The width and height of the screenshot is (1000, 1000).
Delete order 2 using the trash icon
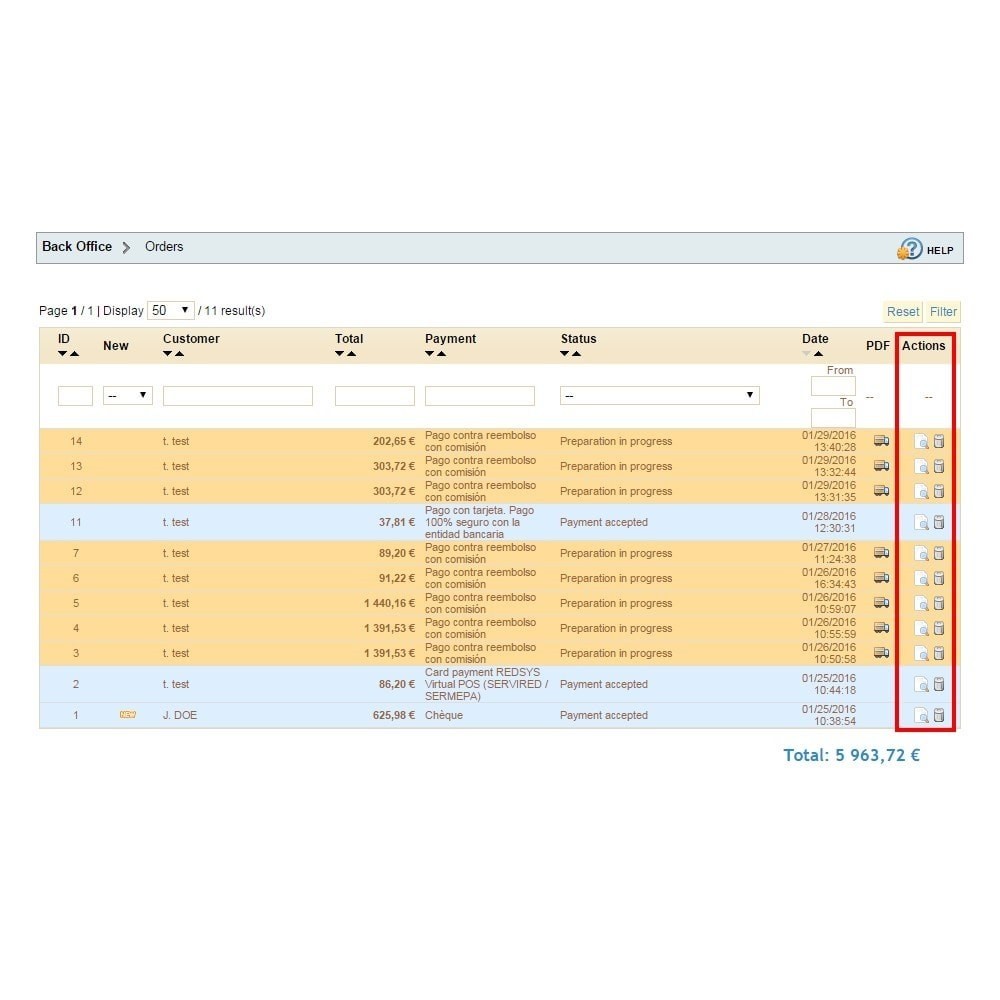pos(939,684)
